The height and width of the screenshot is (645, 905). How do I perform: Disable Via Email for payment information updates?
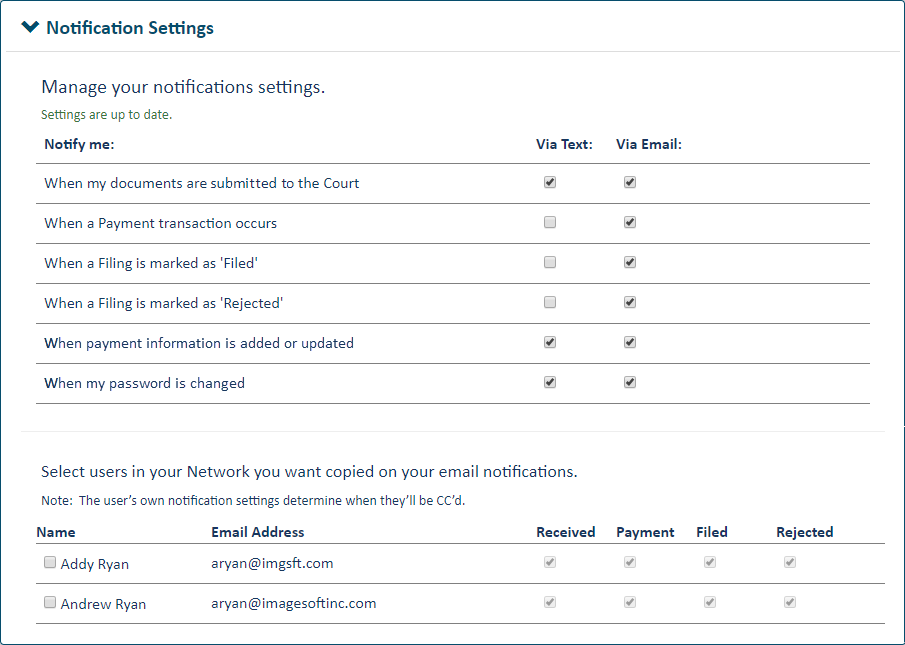coord(629,342)
